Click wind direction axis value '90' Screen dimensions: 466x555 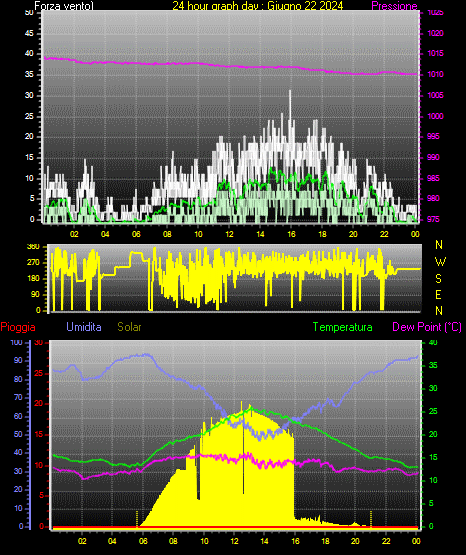(35, 294)
